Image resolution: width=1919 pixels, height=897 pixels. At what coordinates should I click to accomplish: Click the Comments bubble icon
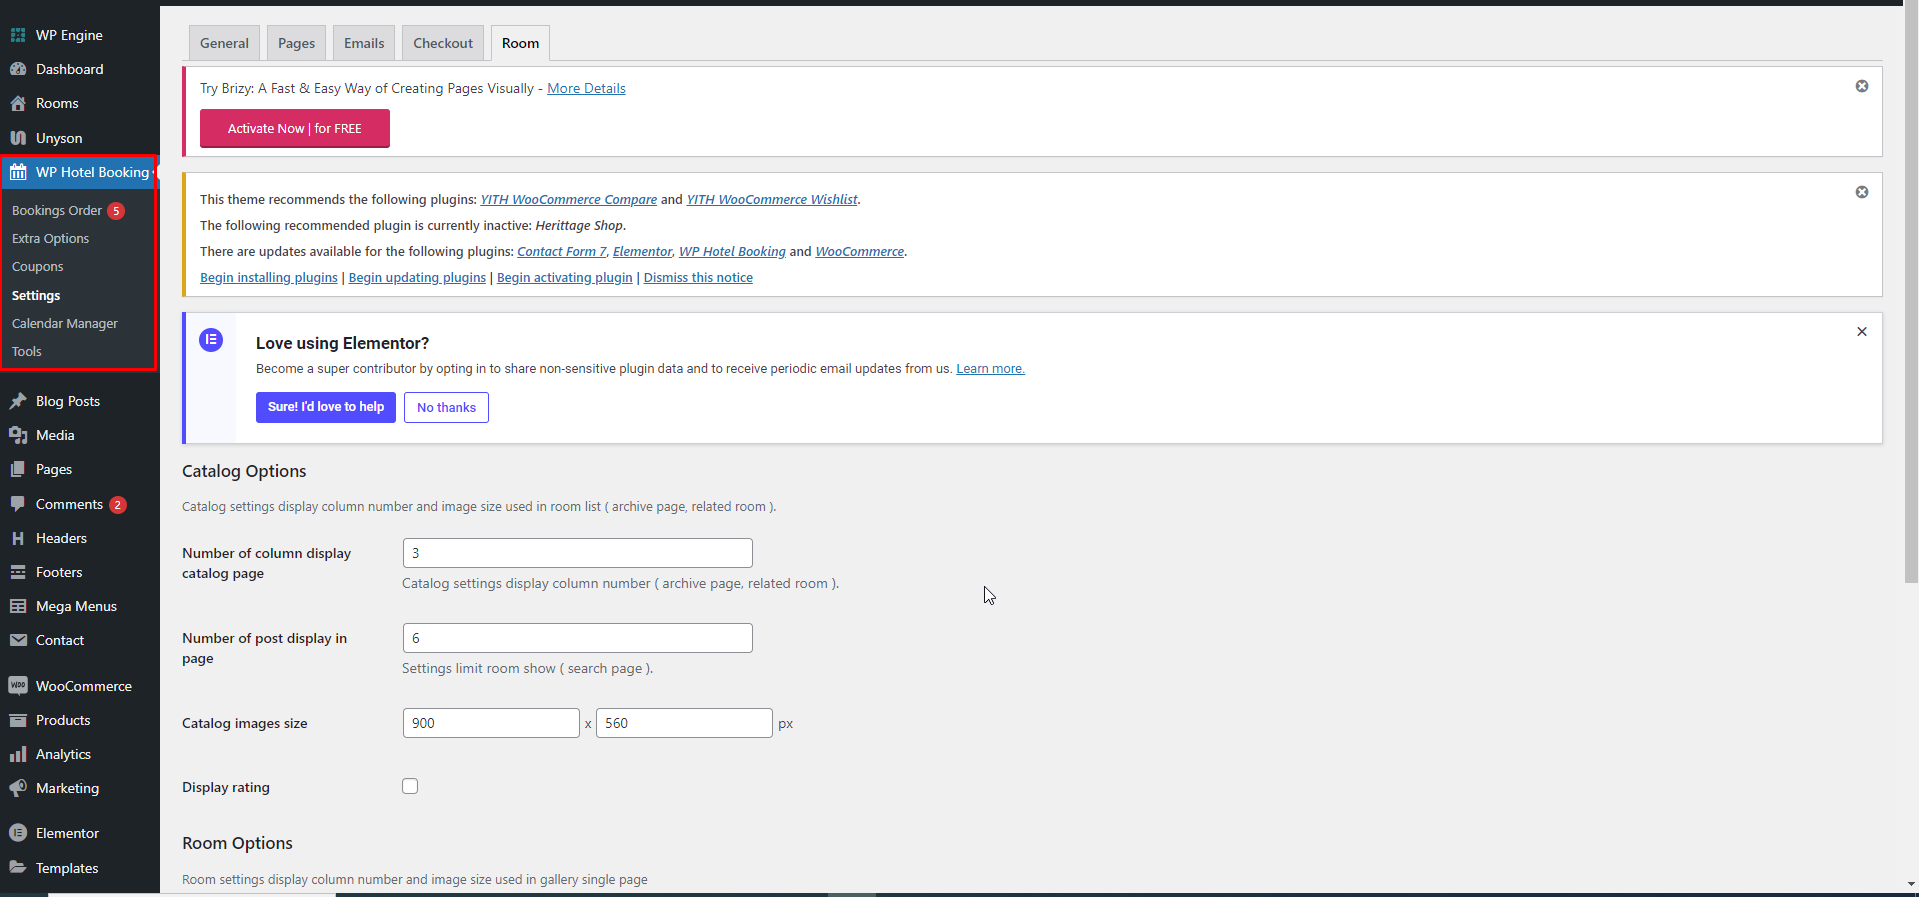click(18, 504)
